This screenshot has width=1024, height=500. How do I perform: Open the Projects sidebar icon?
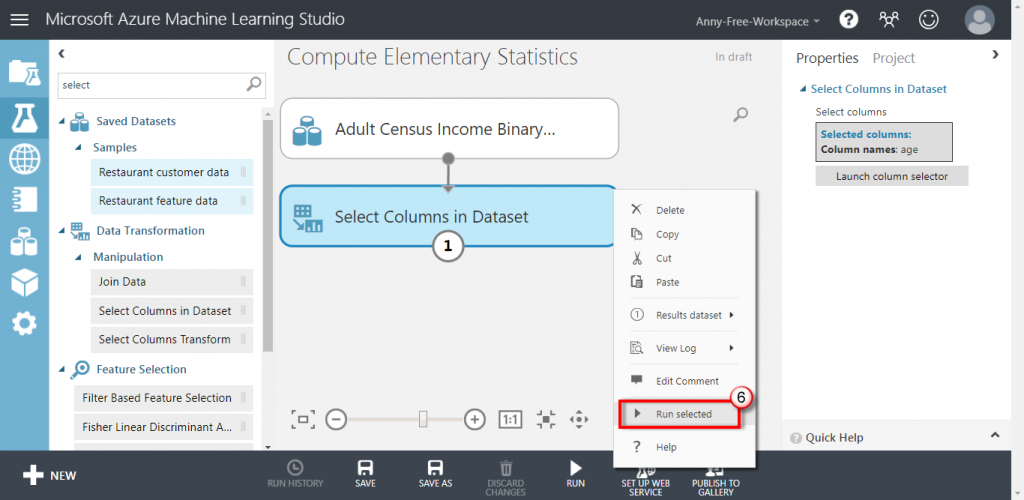tap(24, 72)
